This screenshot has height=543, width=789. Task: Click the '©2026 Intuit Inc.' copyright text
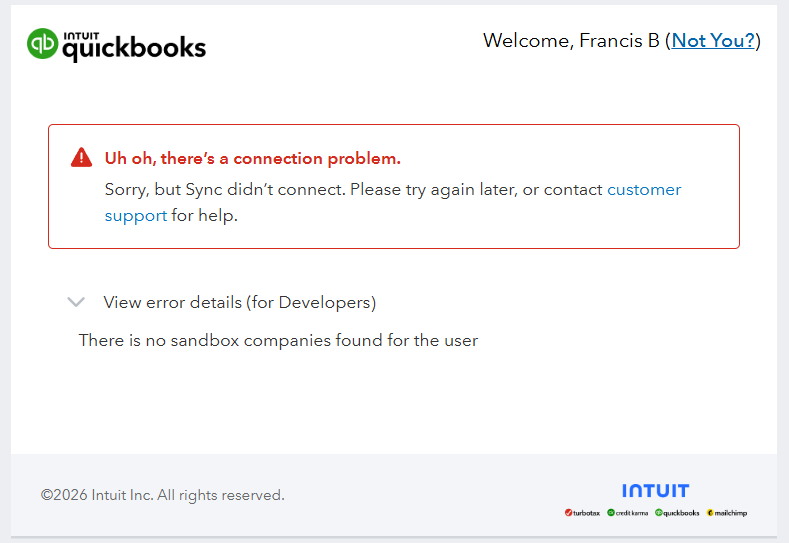click(162, 495)
